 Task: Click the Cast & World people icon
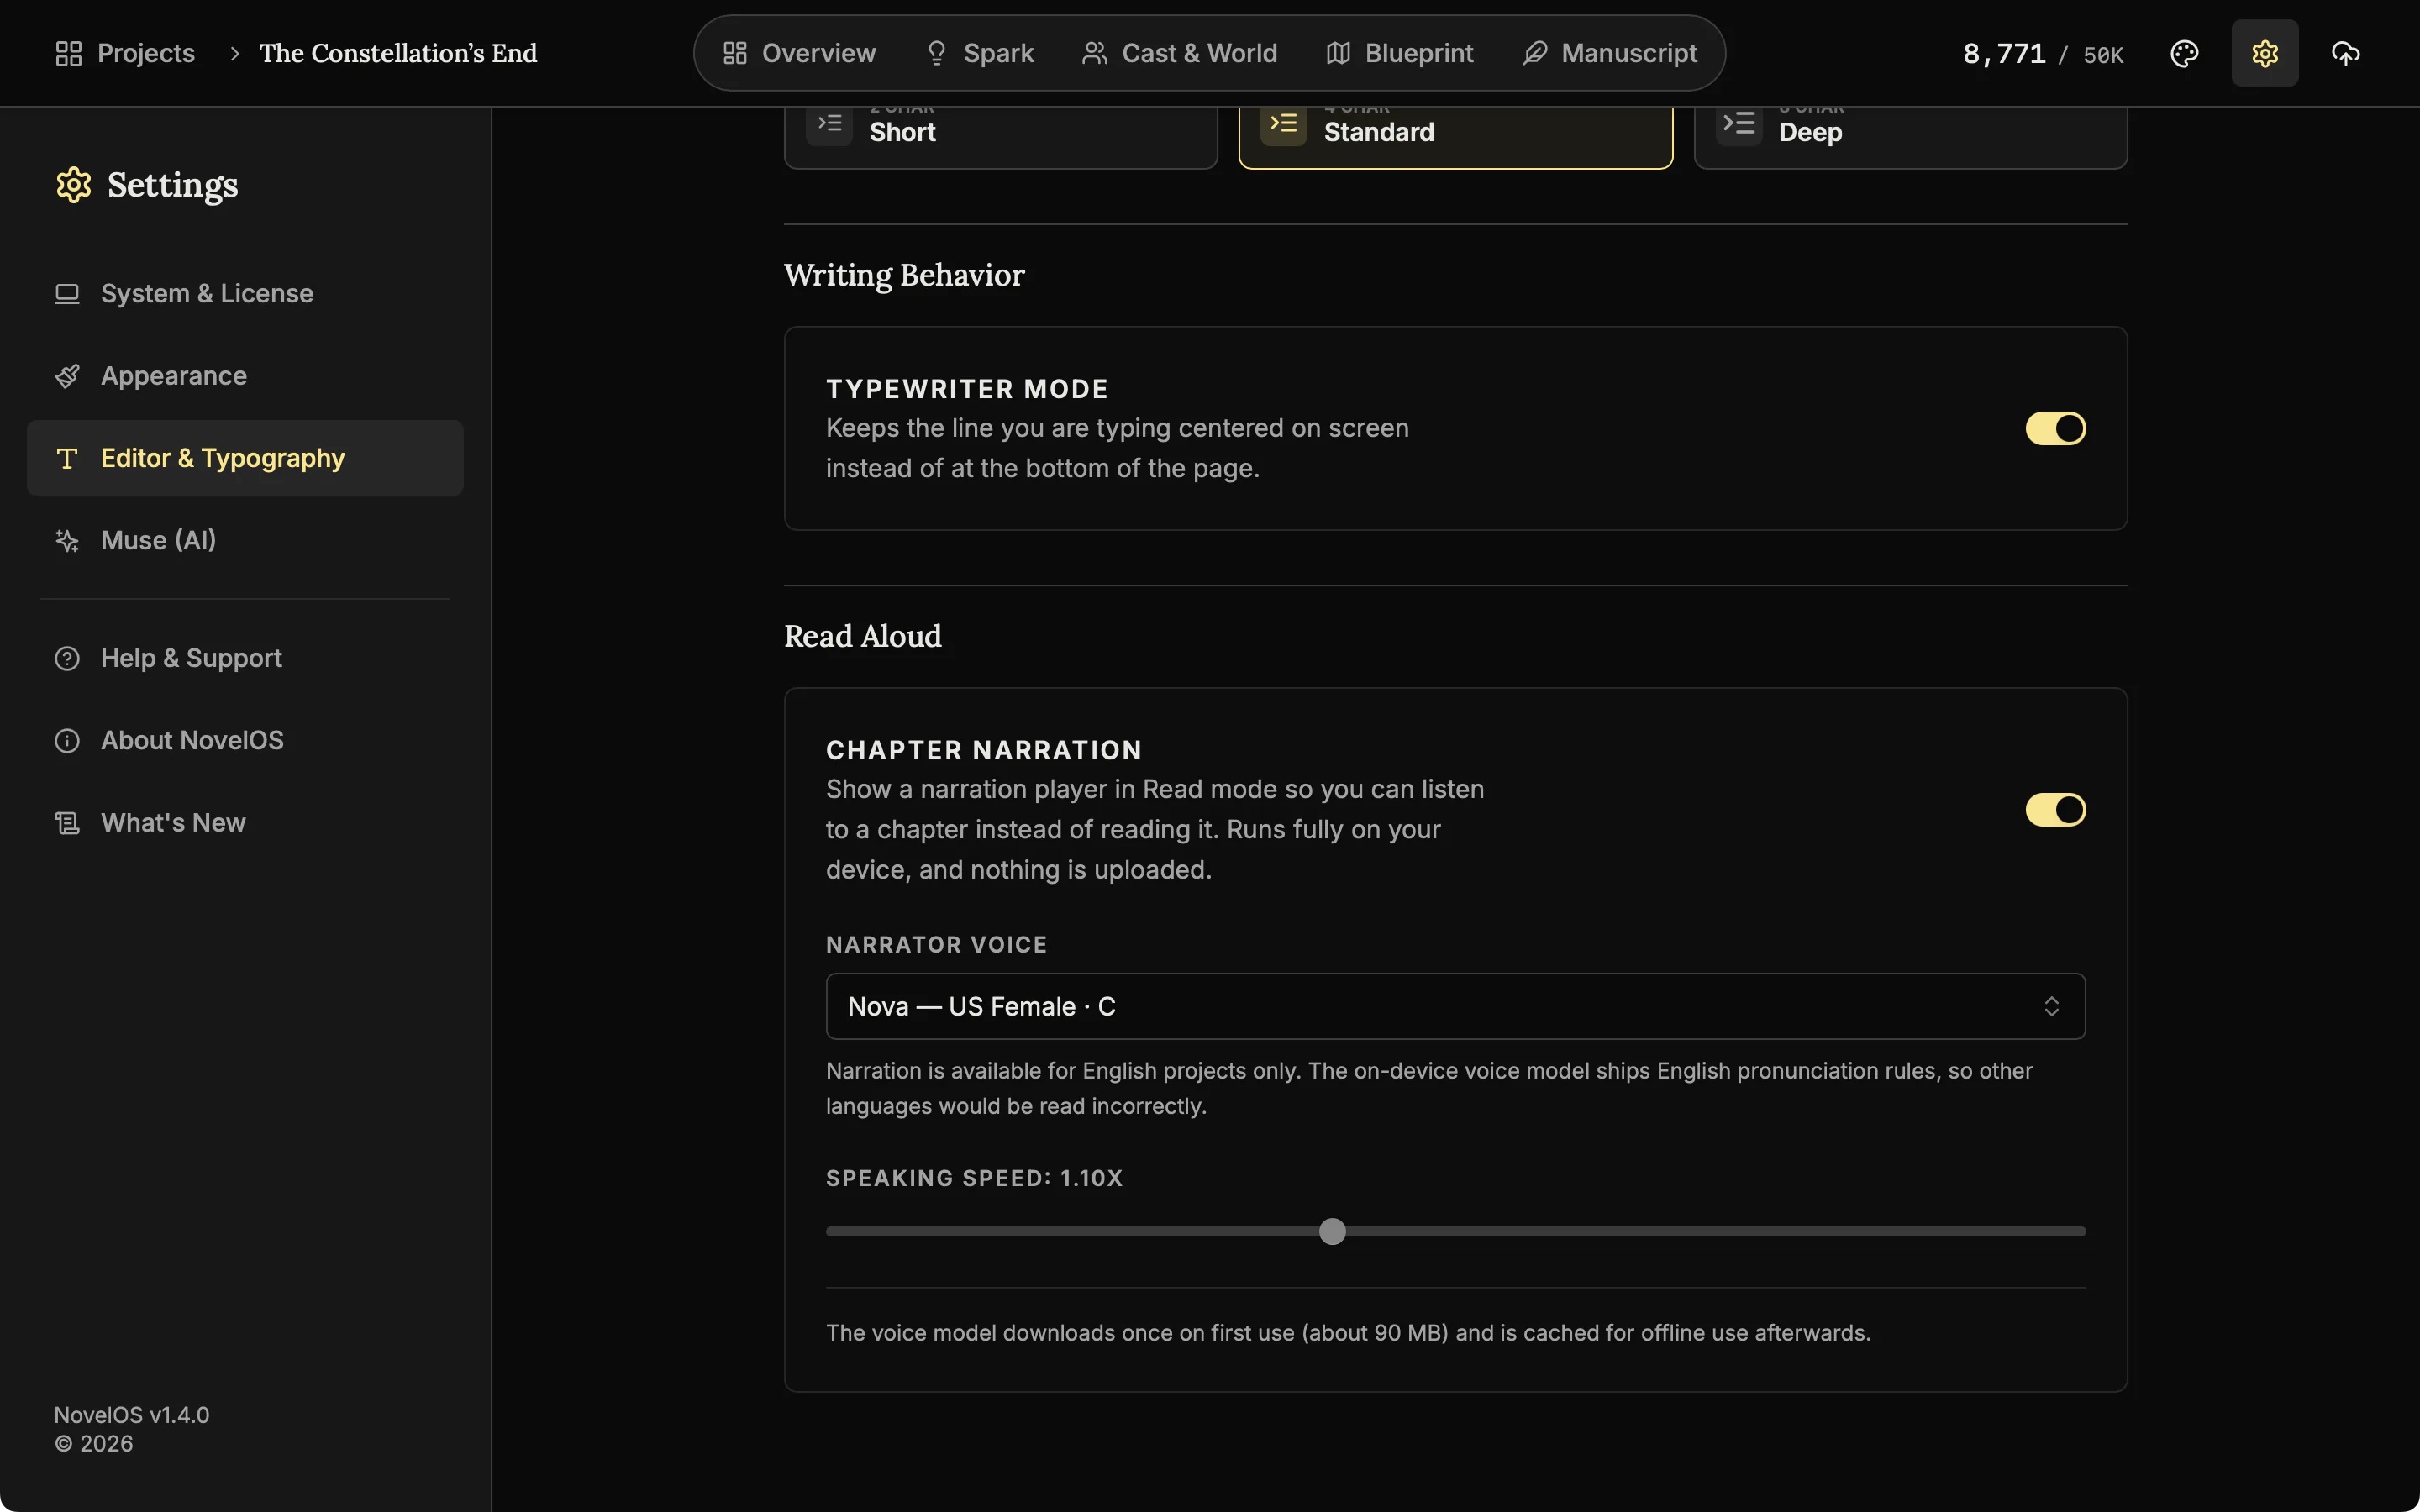(1094, 53)
